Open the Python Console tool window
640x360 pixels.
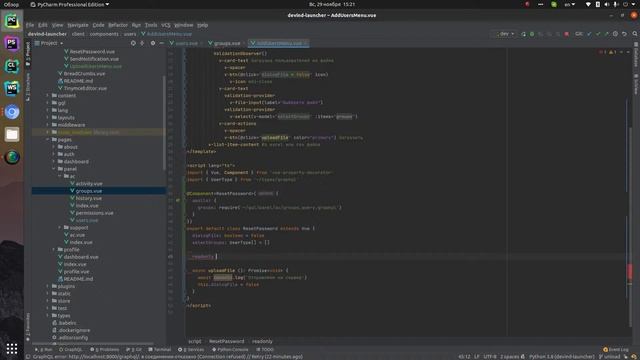pyautogui.click(x=230, y=349)
